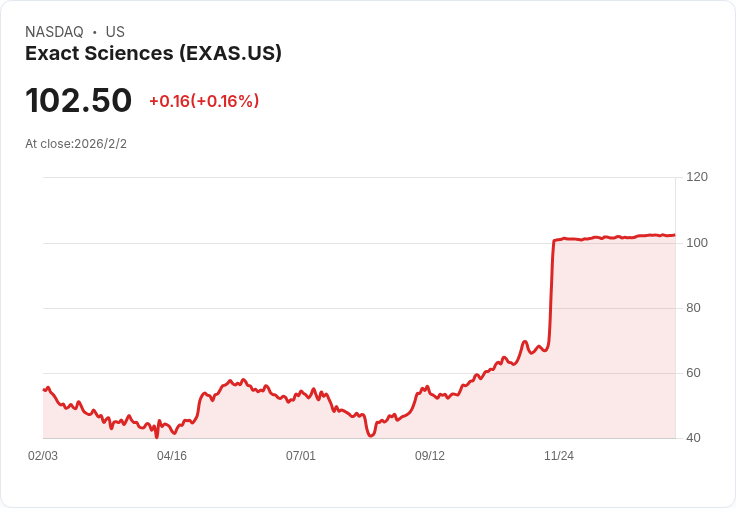Viewport: 736px width, 508px height.
Task: Click the 102.50 price value
Action: 78,100
